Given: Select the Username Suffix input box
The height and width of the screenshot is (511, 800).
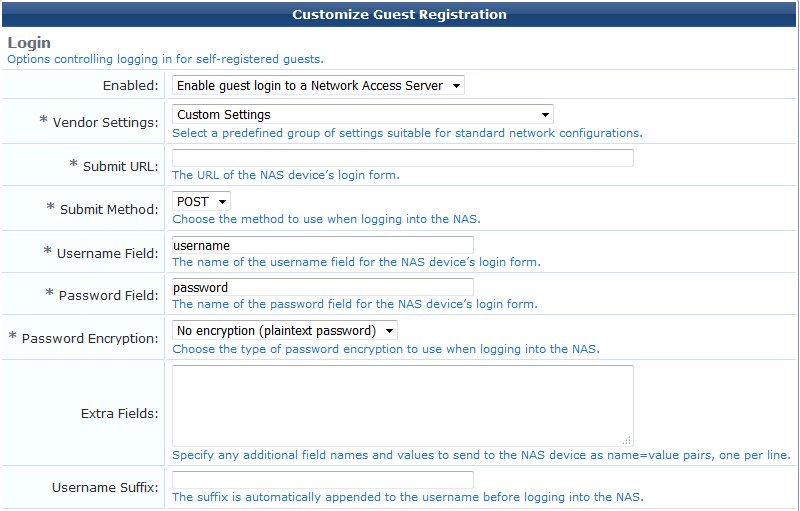Looking at the screenshot, I should (x=322, y=480).
